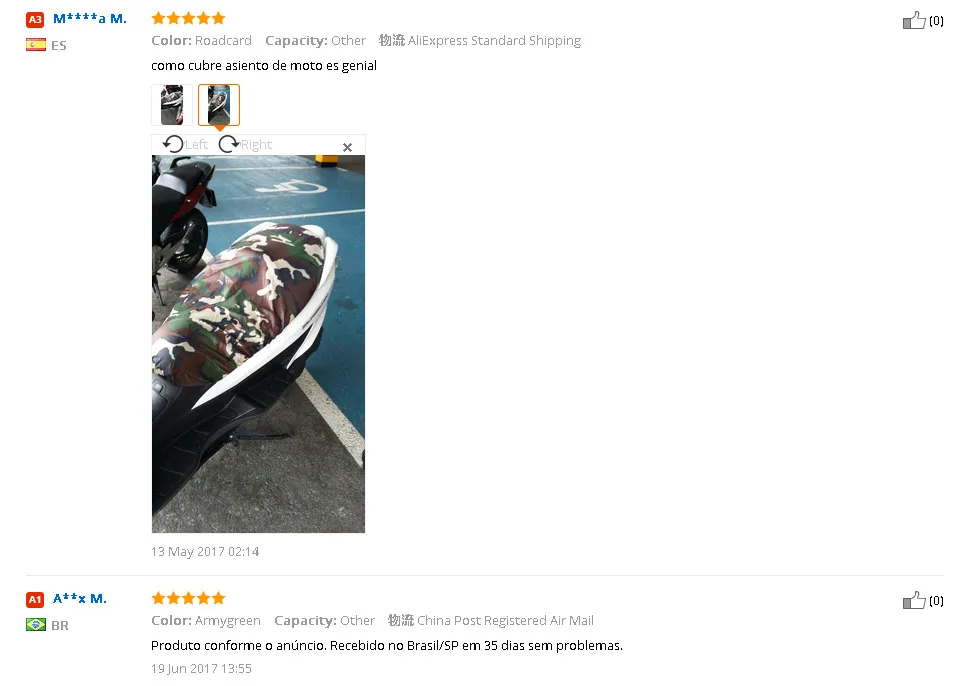Click the large camouflage seat cover photo
Screen dimensions: 968x686
258,344
